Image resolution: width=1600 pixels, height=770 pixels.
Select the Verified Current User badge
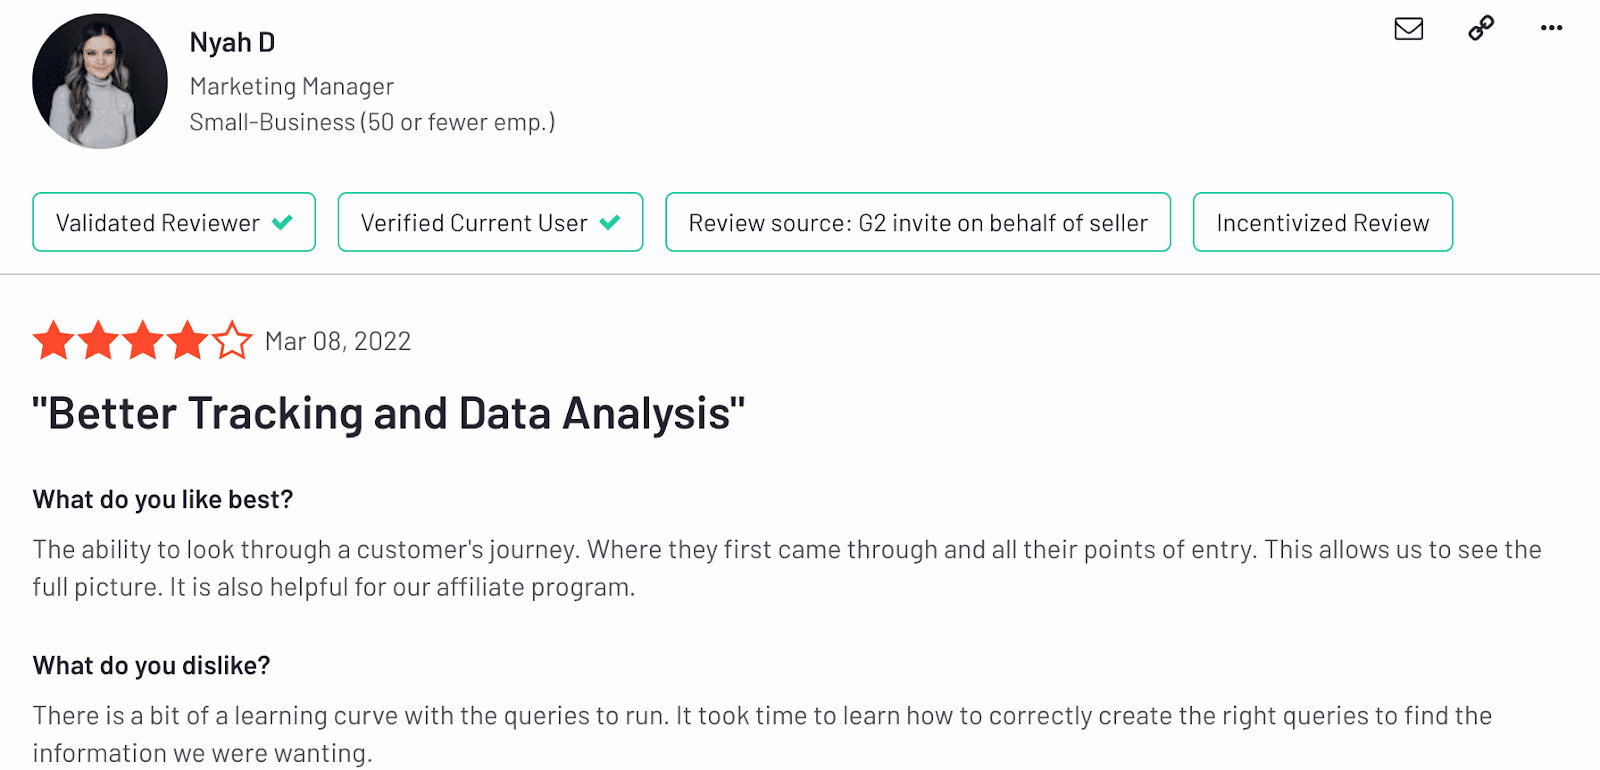click(490, 222)
